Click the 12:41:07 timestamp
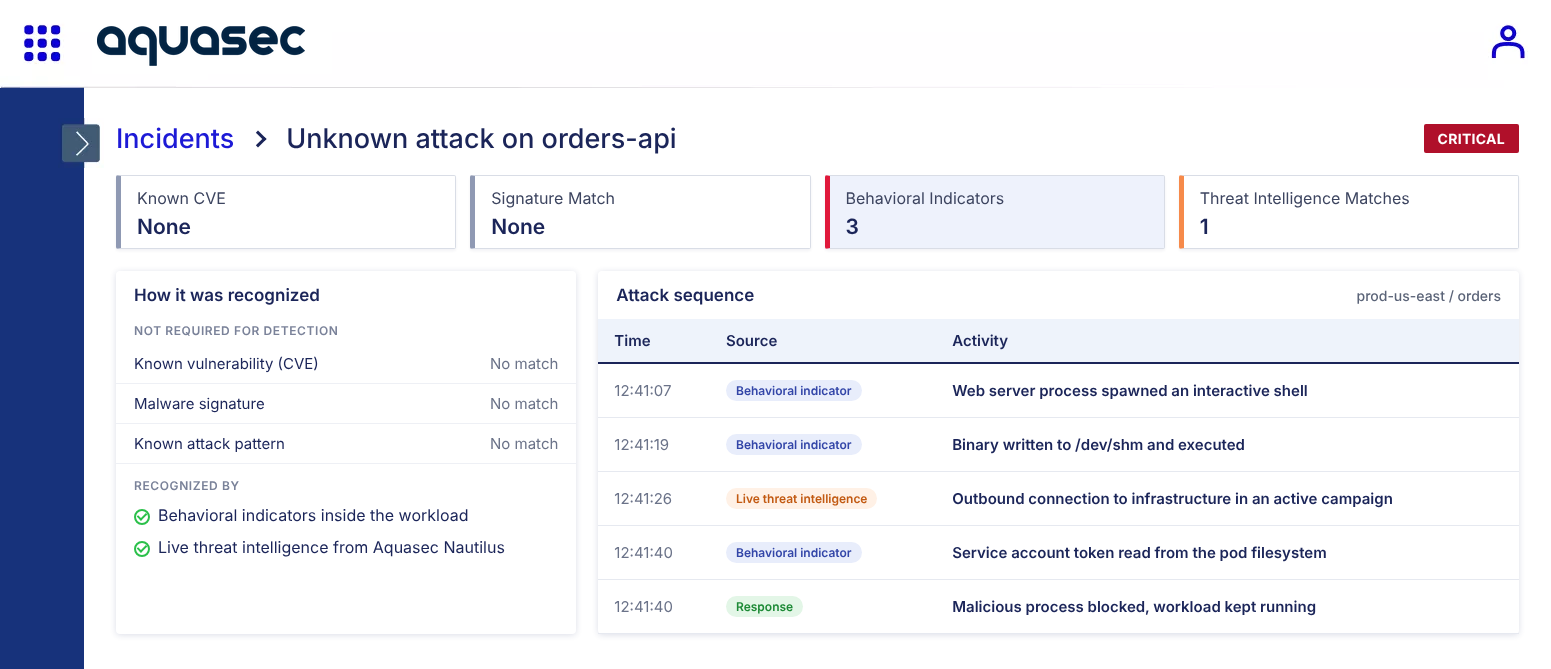 [642, 391]
